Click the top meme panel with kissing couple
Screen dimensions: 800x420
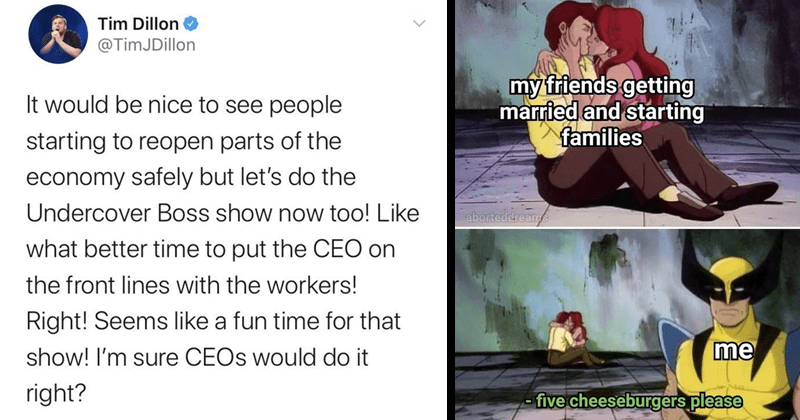(x=627, y=113)
